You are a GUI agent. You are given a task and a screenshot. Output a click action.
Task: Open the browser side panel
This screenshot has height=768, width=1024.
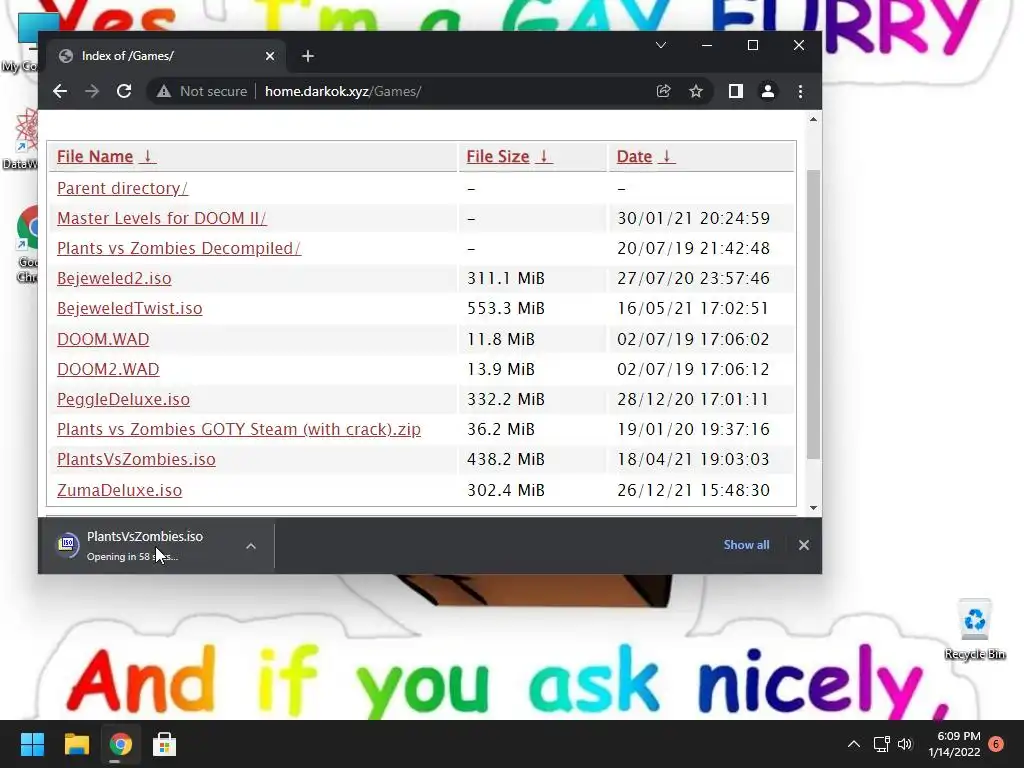736,91
